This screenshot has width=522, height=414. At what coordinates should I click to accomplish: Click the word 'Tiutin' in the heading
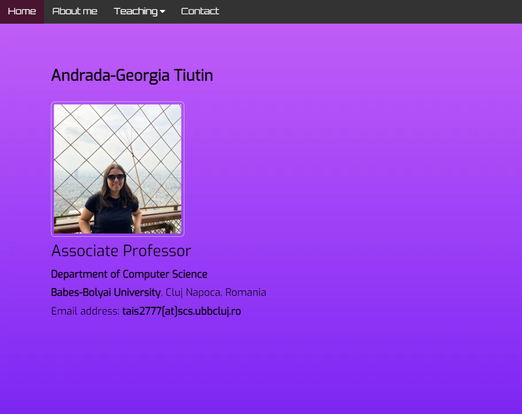tap(194, 76)
